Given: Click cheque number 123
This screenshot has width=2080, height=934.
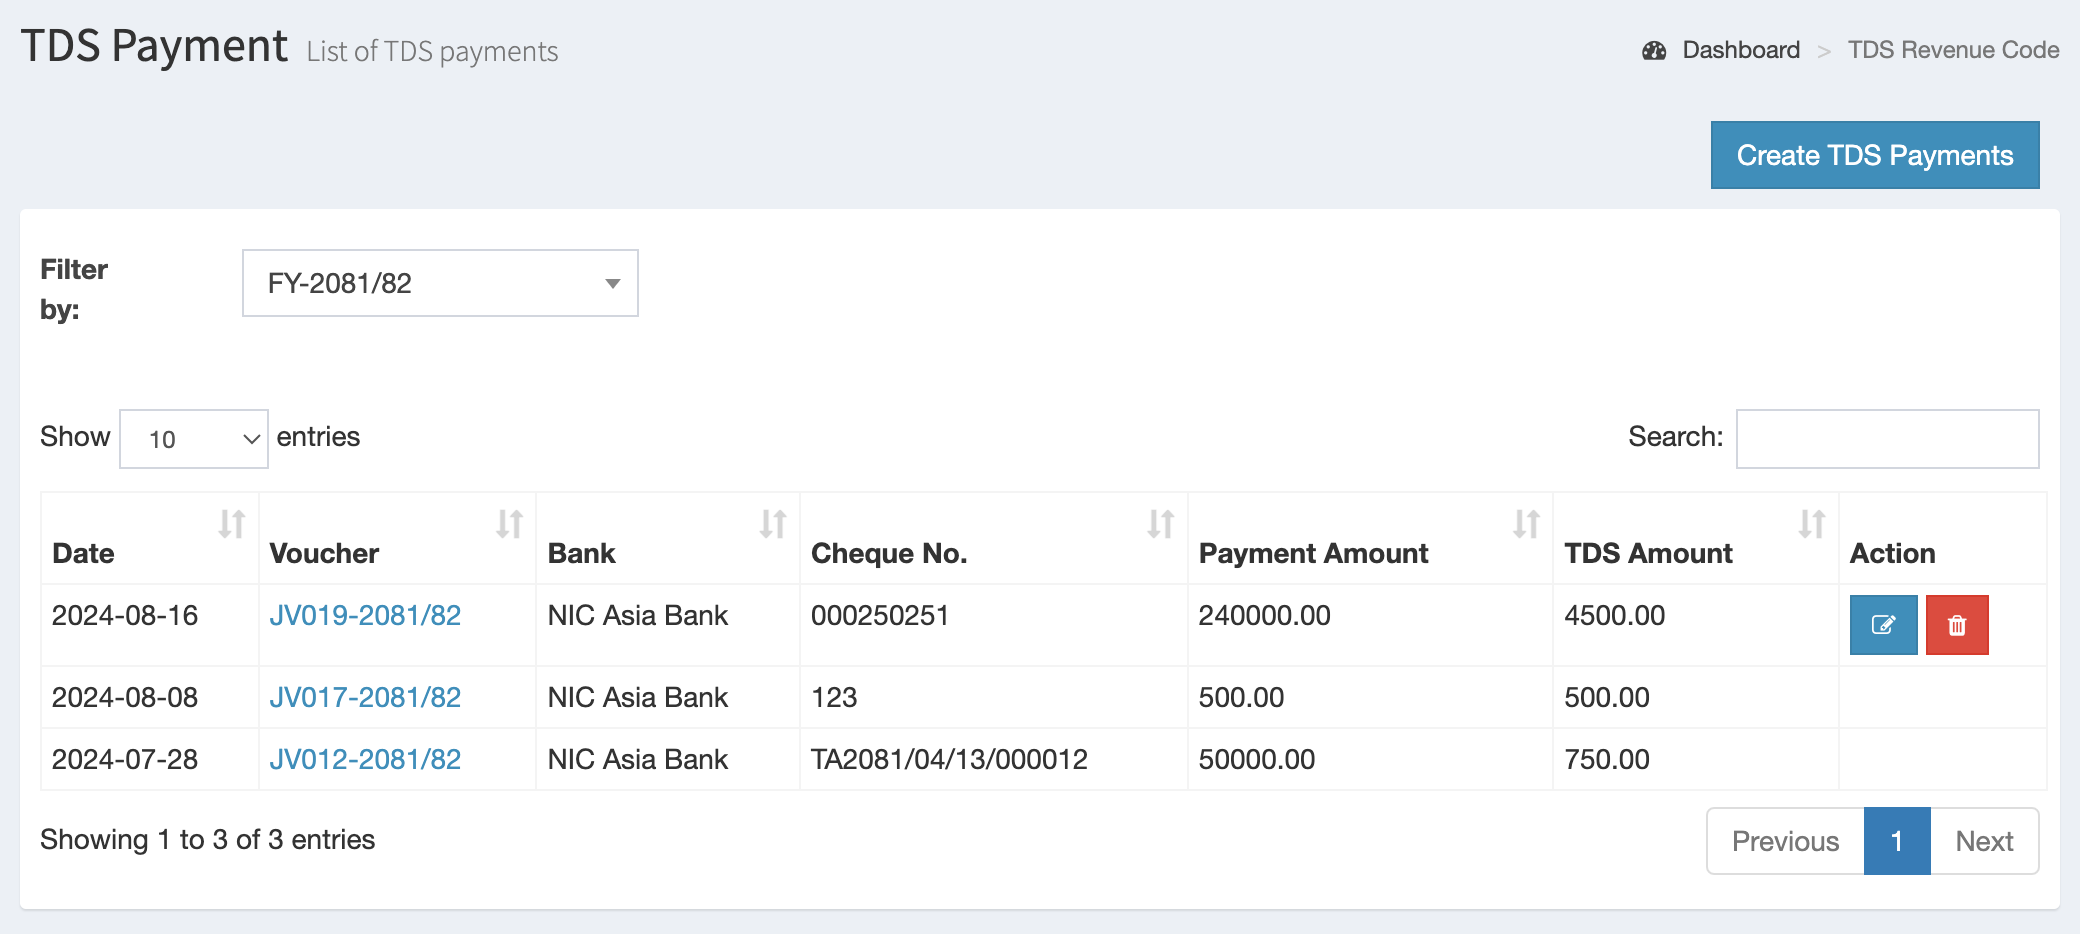Looking at the screenshot, I should coord(834,697).
